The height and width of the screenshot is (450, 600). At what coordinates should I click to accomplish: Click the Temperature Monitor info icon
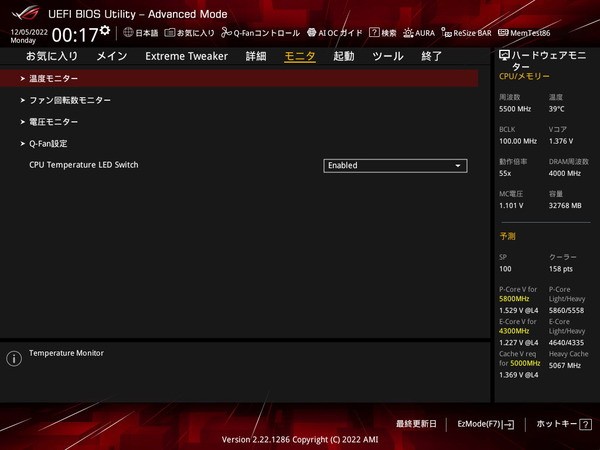click(14, 359)
